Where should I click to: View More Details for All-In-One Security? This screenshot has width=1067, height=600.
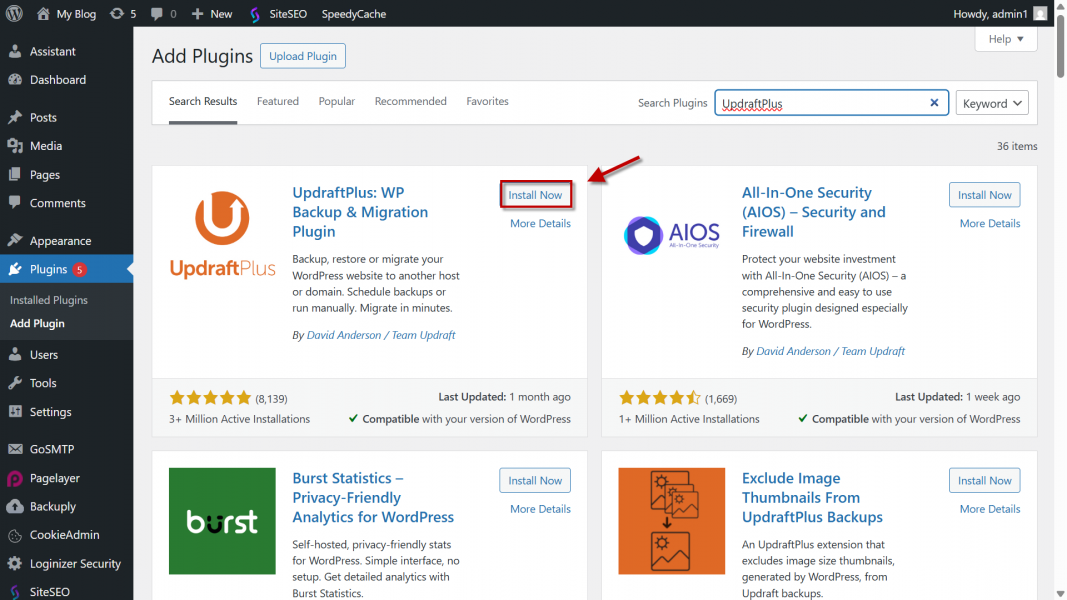tap(989, 224)
